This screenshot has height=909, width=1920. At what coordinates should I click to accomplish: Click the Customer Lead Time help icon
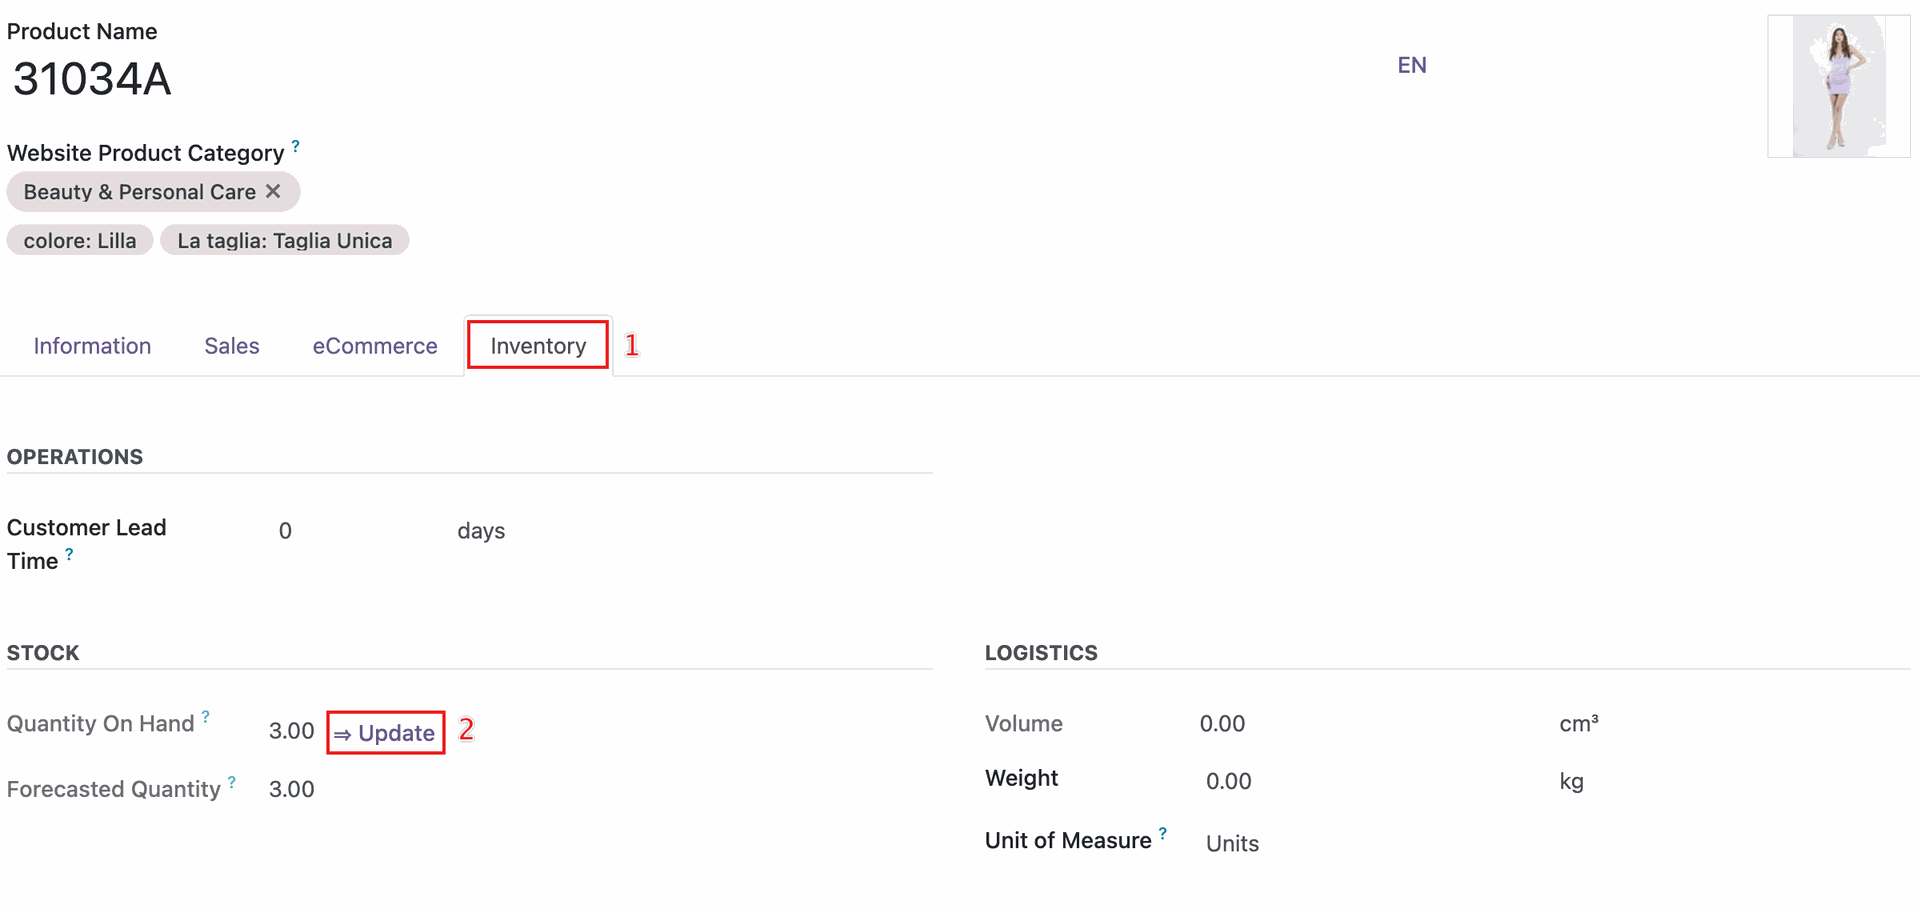[69, 553]
